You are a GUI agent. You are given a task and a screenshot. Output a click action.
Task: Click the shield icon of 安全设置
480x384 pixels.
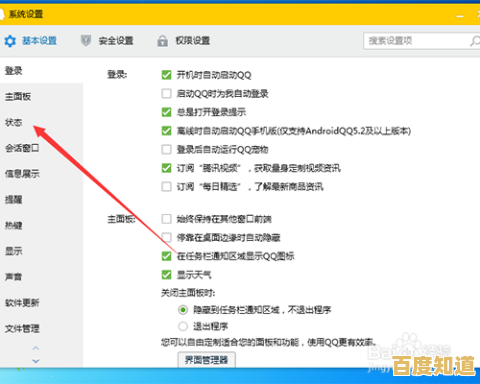point(86,41)
